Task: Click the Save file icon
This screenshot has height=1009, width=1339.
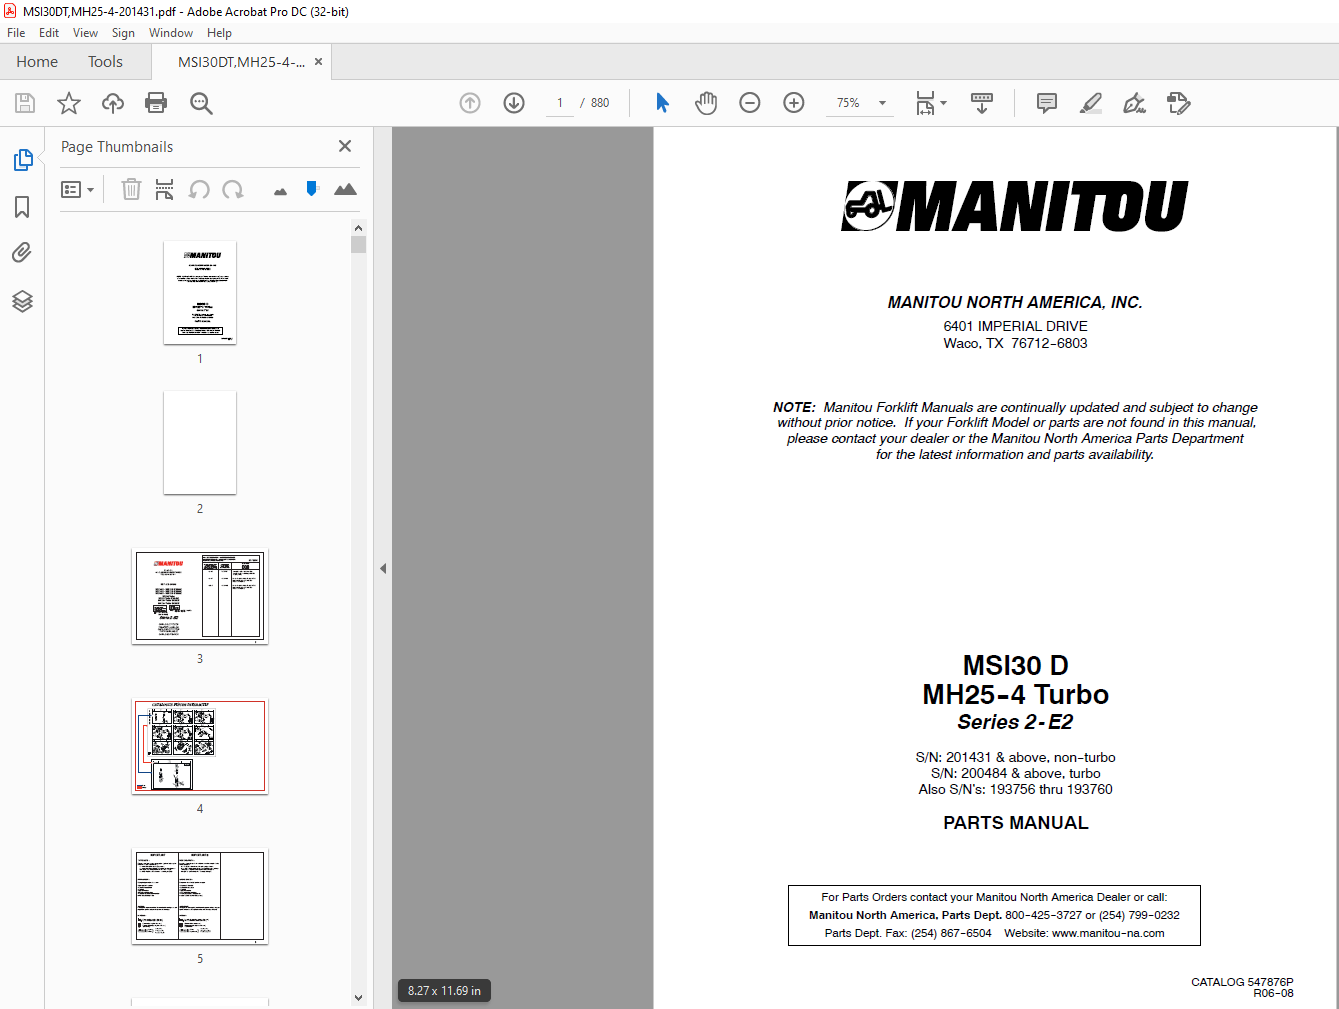Action: coord(25,103)
